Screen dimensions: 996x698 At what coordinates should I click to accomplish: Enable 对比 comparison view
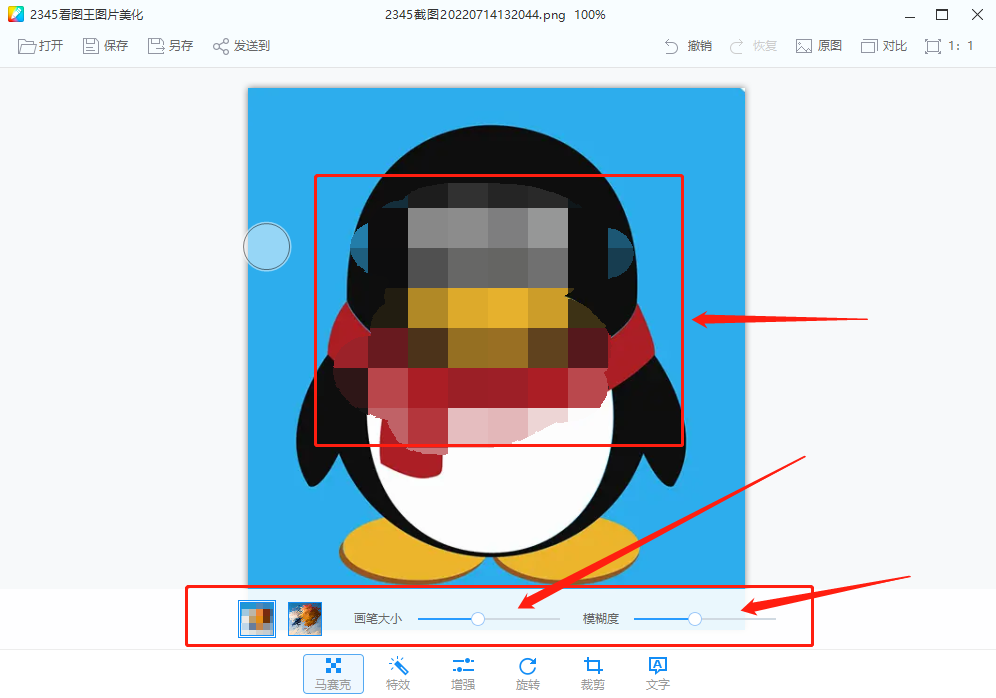(x=884, y=45)
